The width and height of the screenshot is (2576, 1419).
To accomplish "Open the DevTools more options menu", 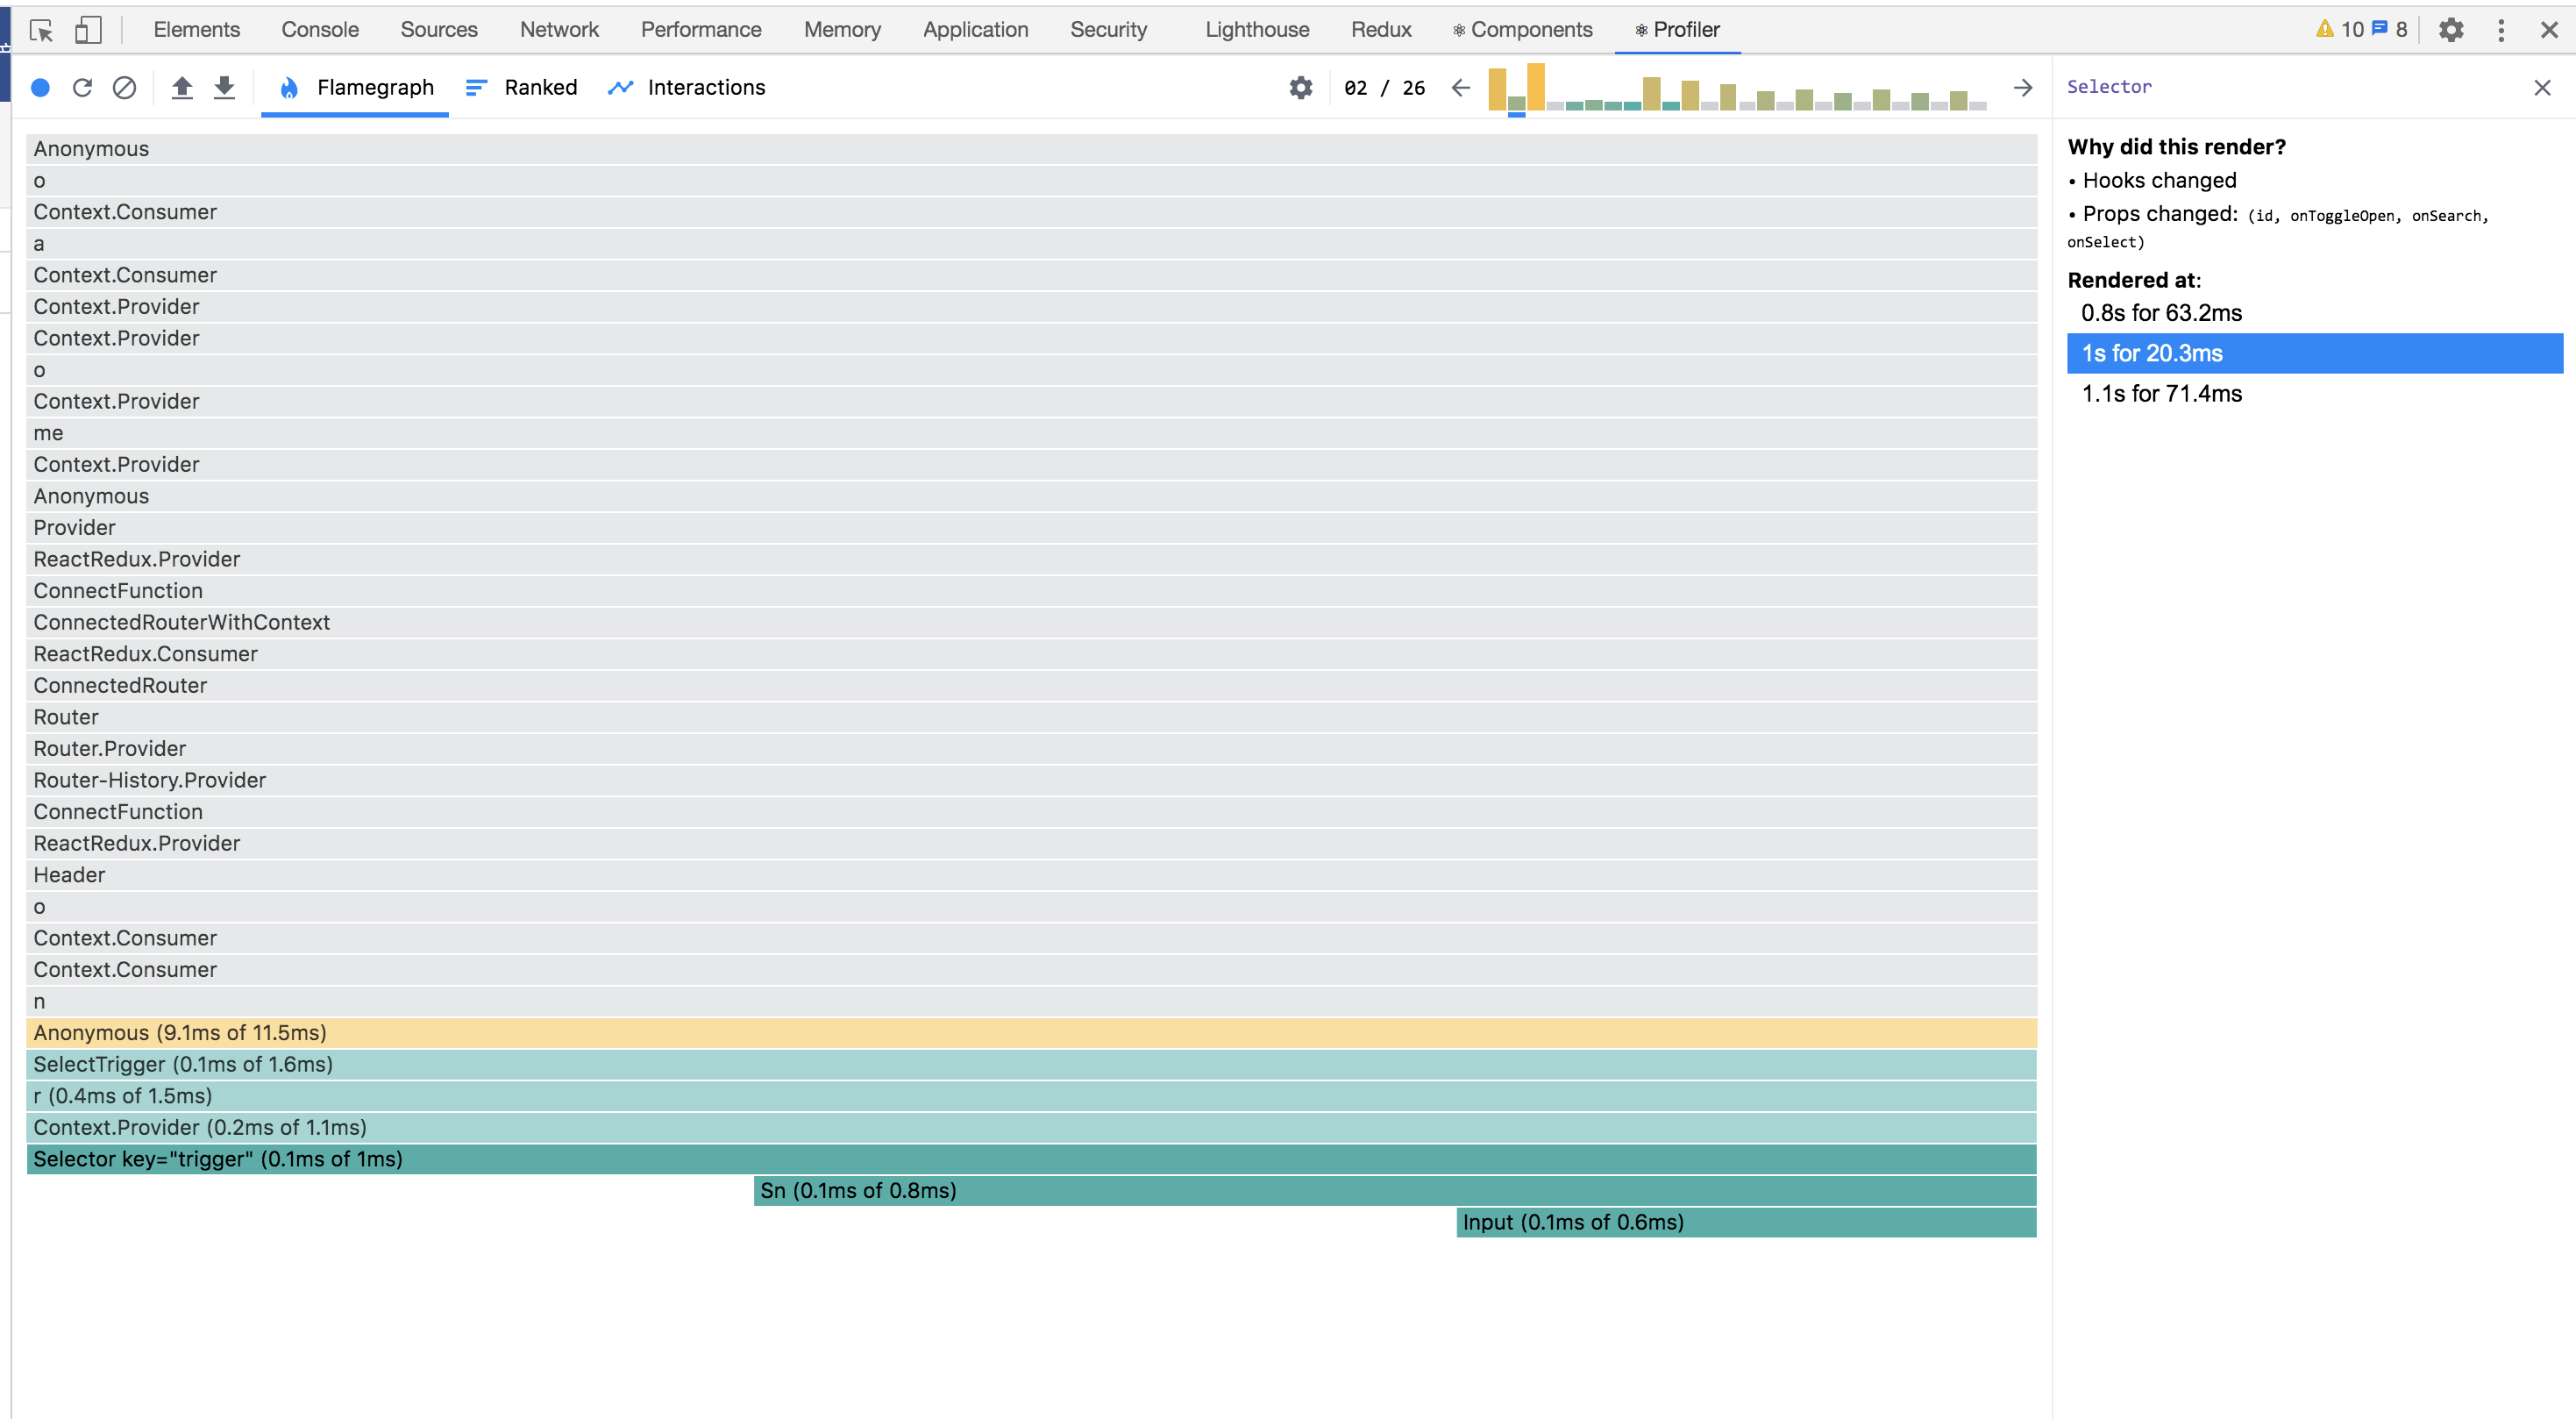I will (x=2501, y=30).
